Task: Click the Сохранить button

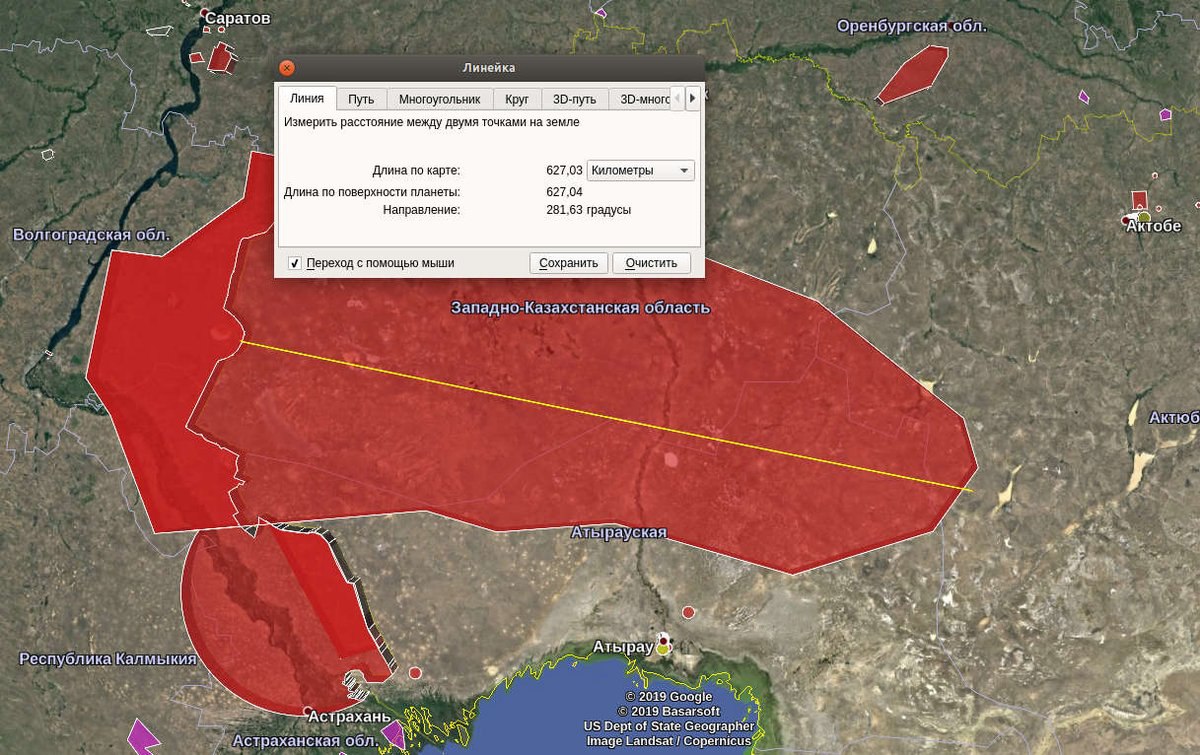Action: point(568,263)
